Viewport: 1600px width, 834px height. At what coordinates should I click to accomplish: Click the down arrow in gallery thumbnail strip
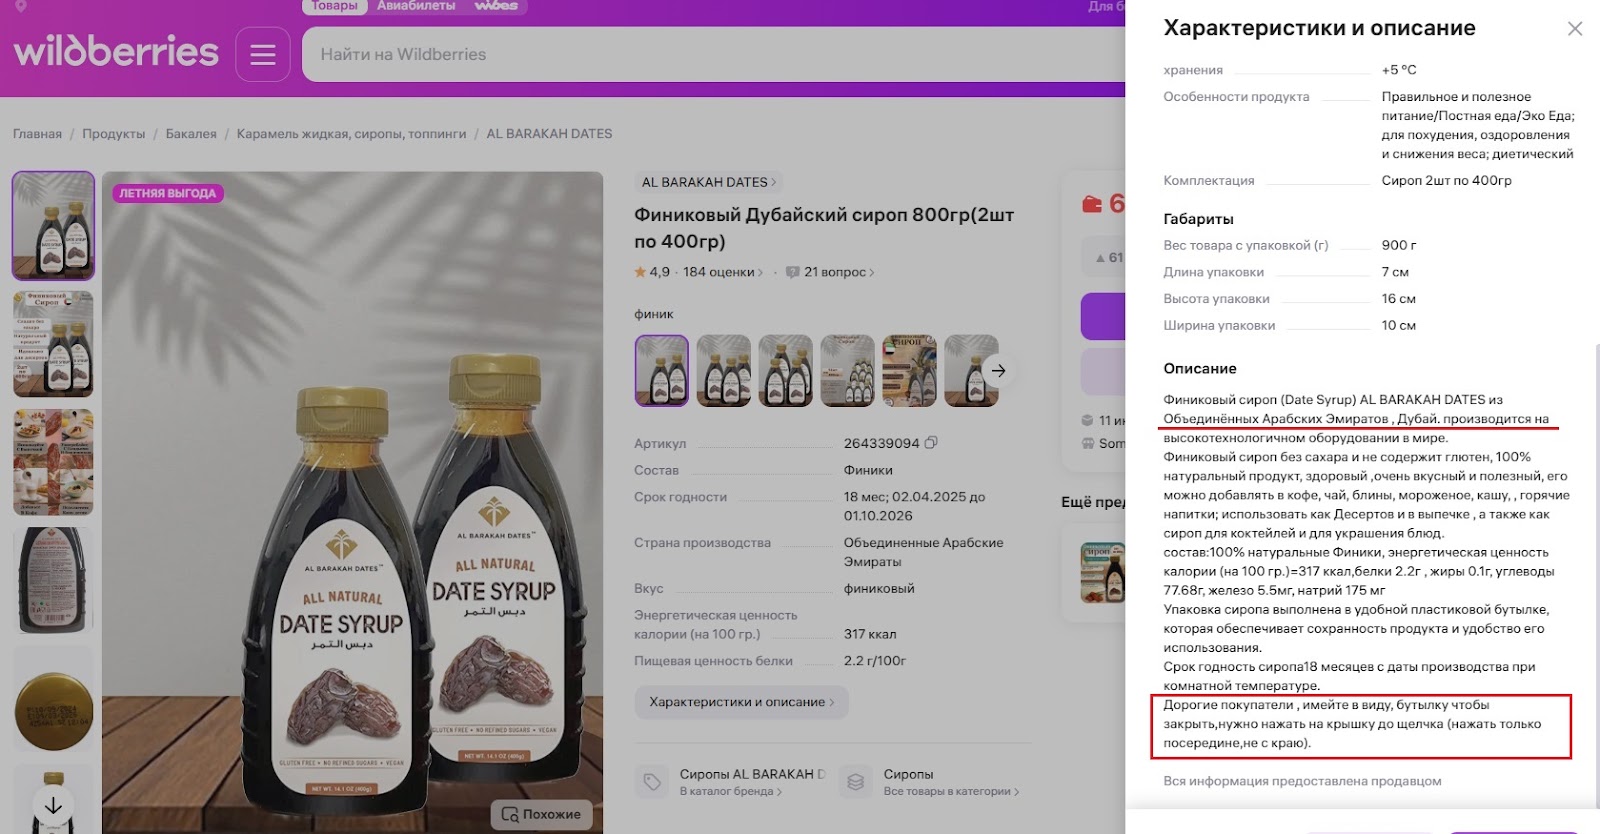(x=53, y=805)
